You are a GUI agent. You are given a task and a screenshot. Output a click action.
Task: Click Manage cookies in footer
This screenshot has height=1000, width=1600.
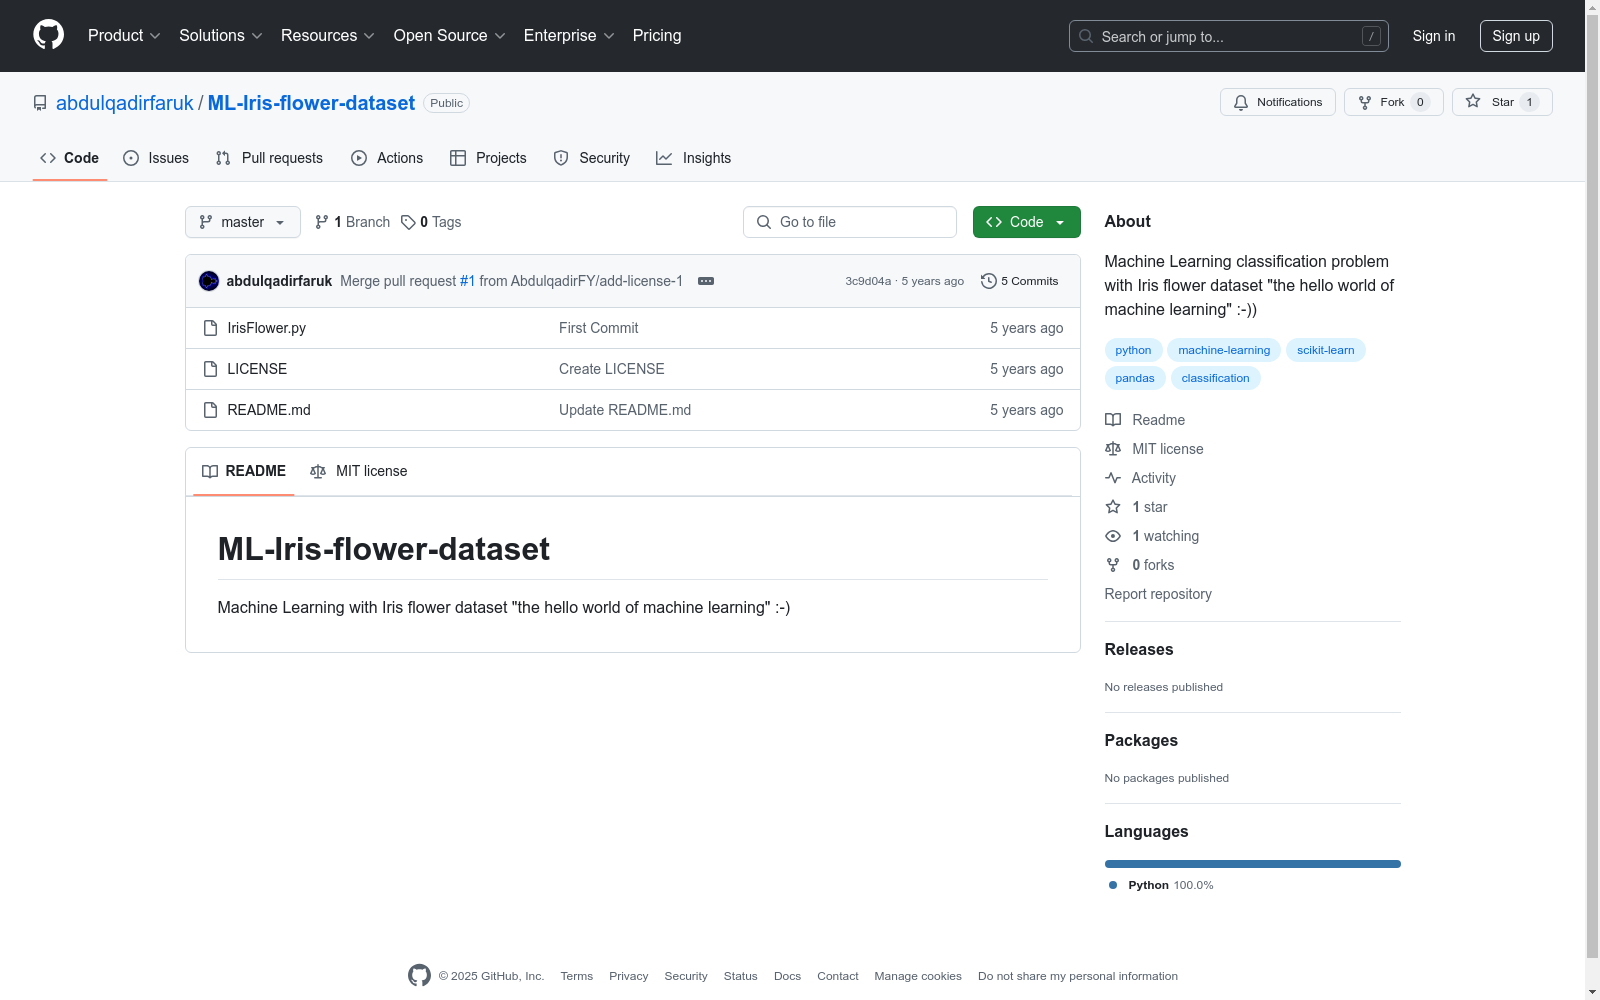(x=918, y=976)
